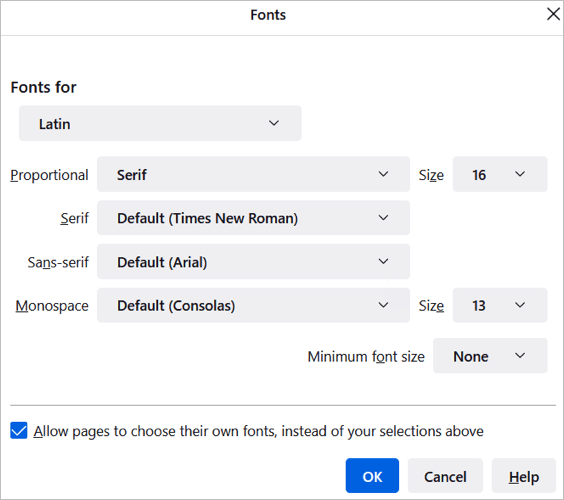Viewport: 564px width, 500px height.
Task: Click the Fonts for heading
Action: coord(44,87)
